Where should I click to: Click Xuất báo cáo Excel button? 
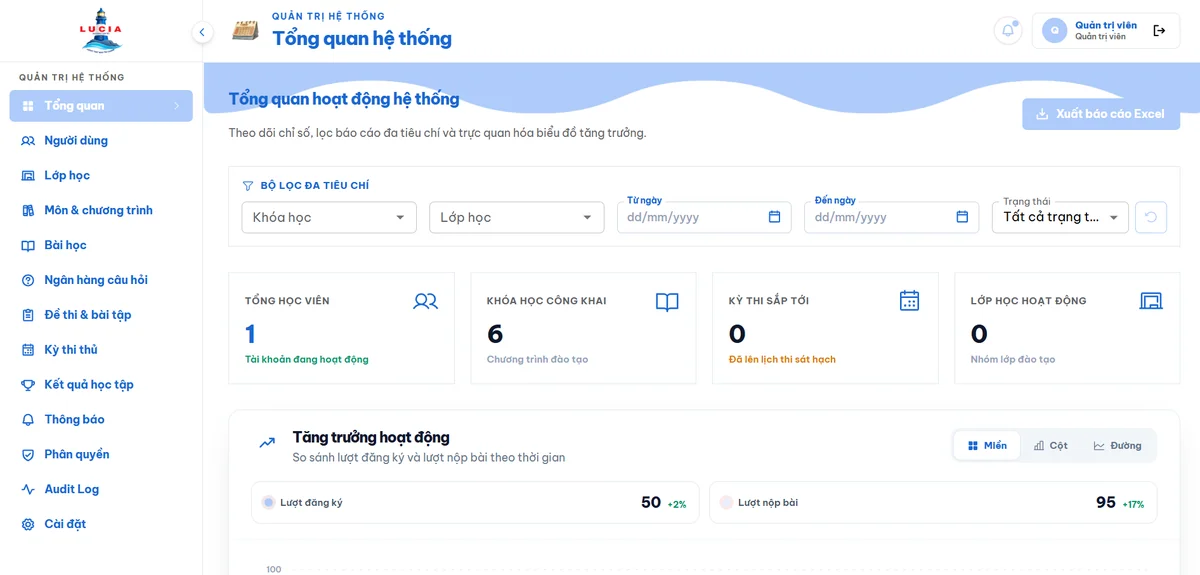1101,114
